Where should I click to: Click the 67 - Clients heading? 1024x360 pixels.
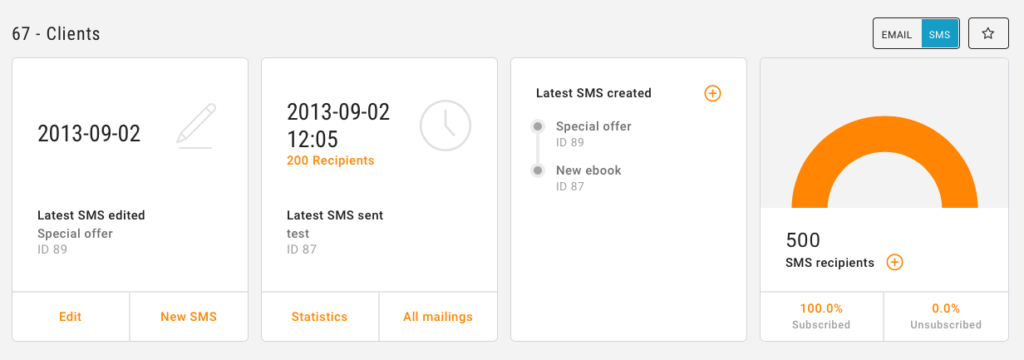56,34
